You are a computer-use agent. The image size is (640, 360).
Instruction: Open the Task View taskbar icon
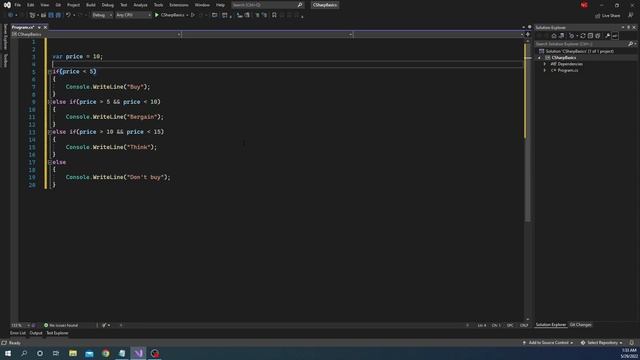tap(56, 353)
